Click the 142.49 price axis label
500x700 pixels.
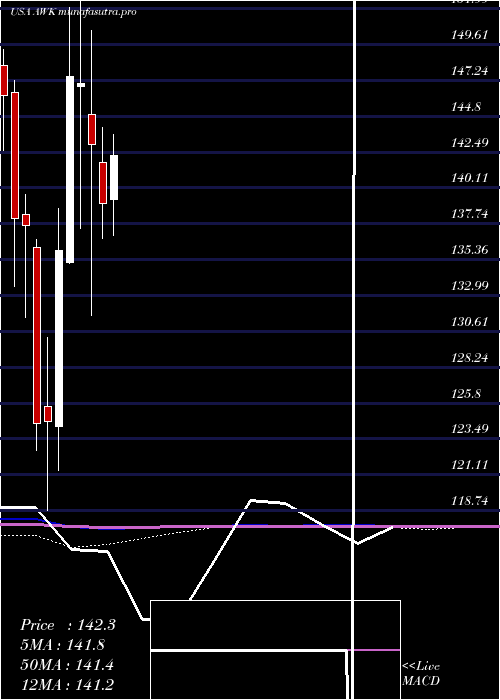point(470,143)
